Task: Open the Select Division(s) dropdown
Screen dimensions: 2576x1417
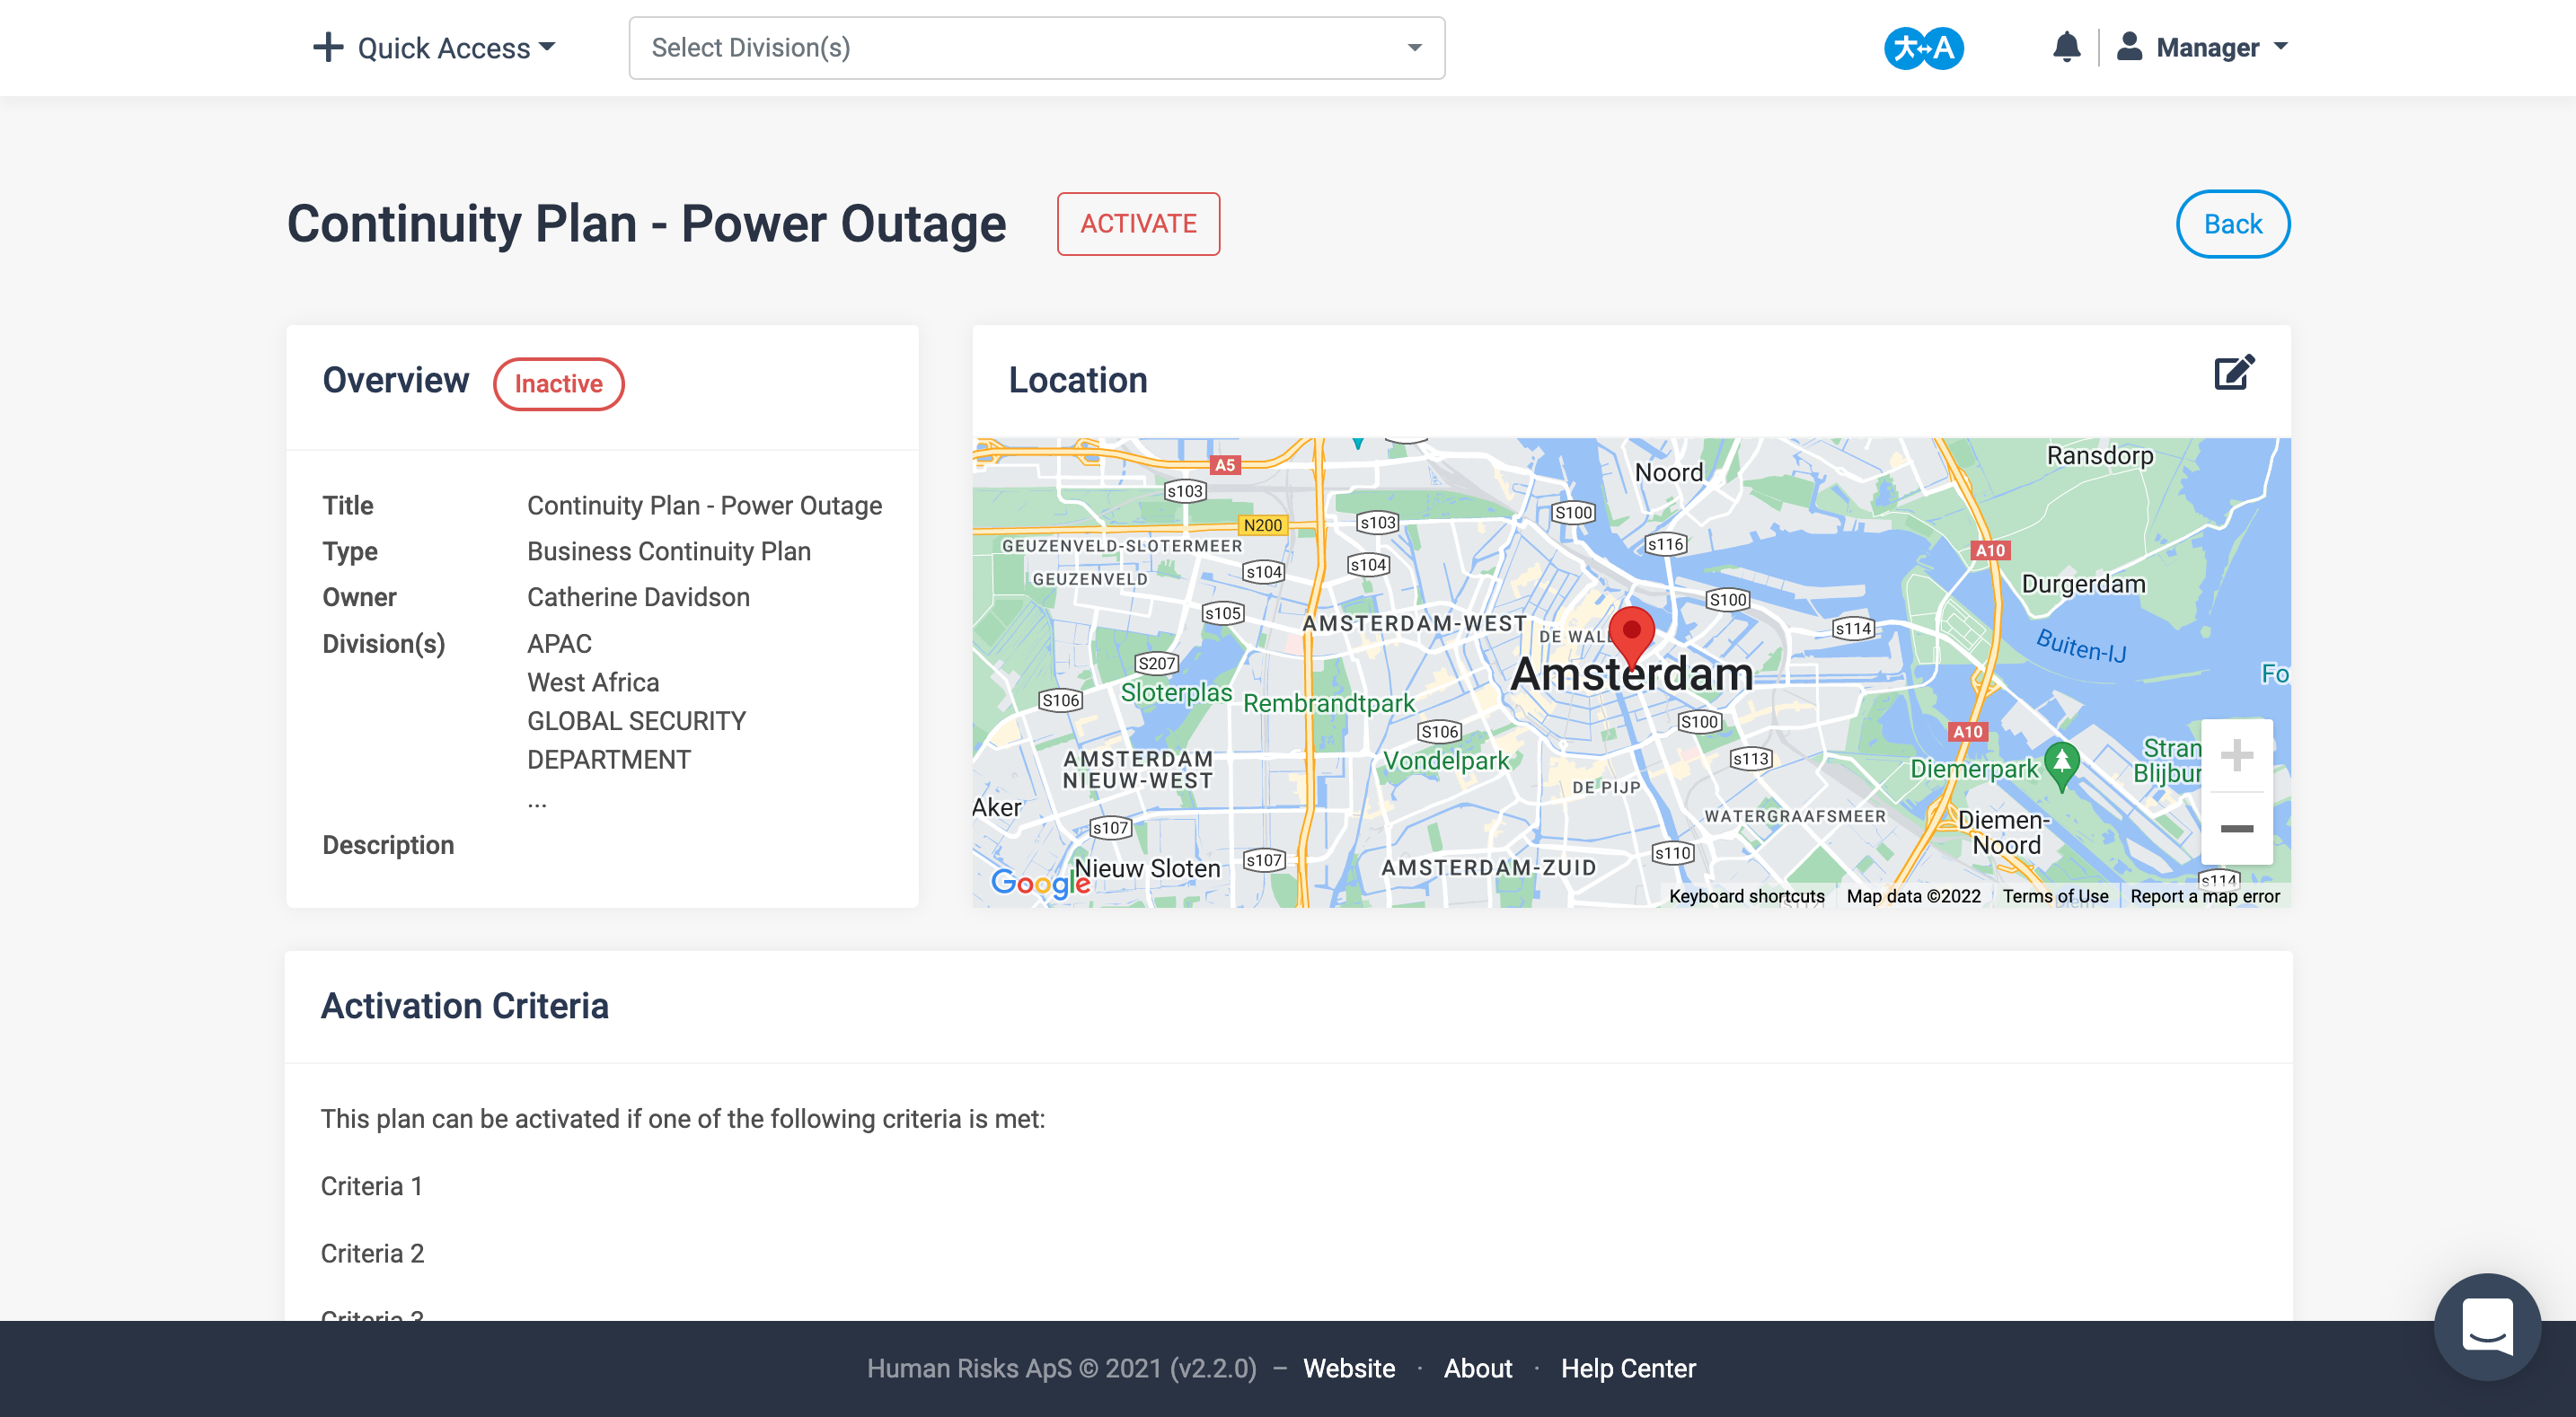Action: (1035, 47)
